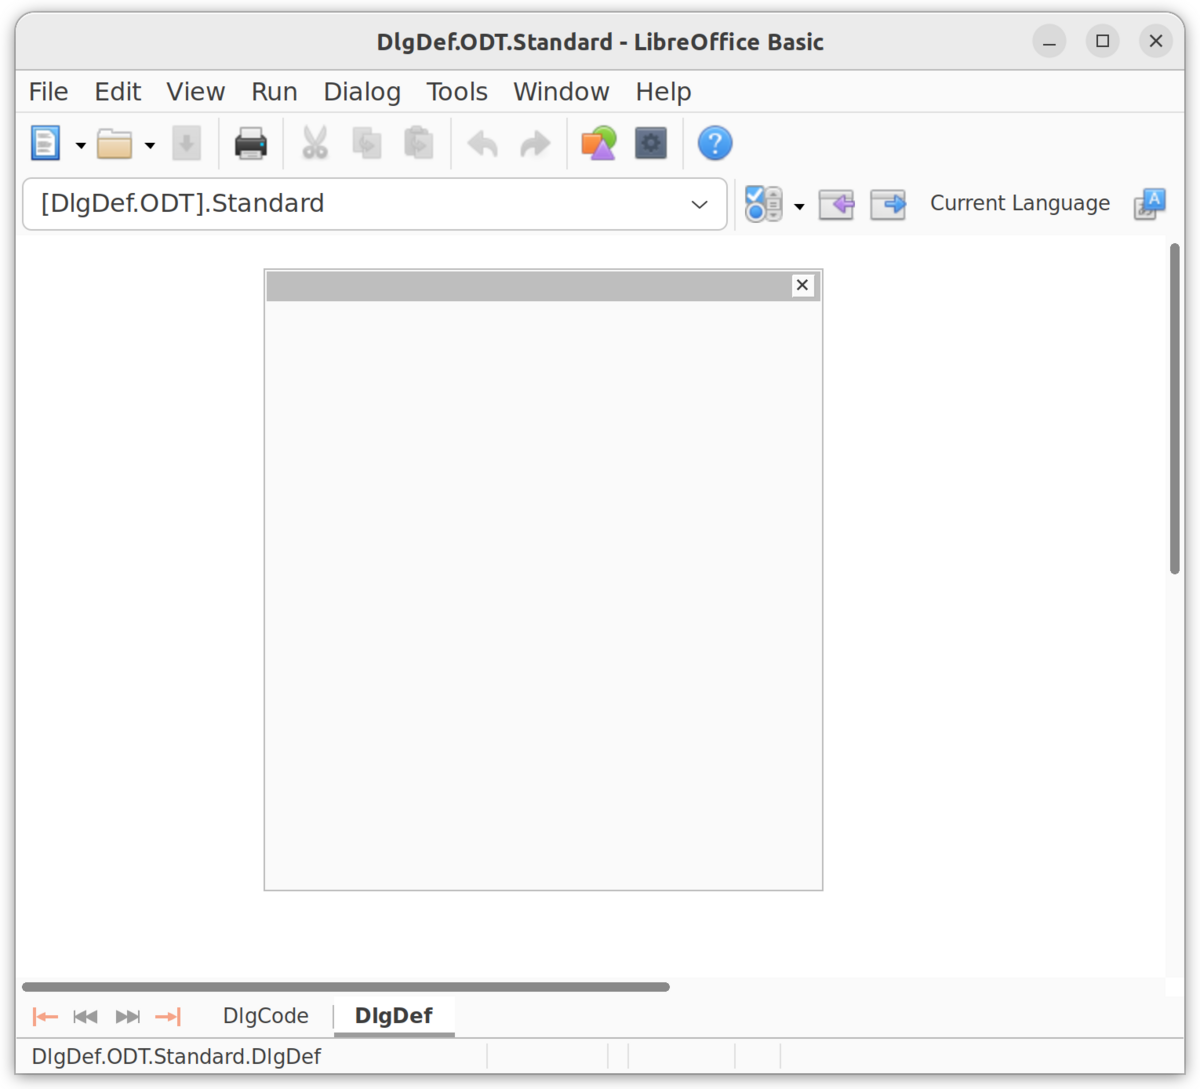The width and height of the screenshot is (1200, 1089).
Task: Paste from the clipboard
Action: coord(418,143)
